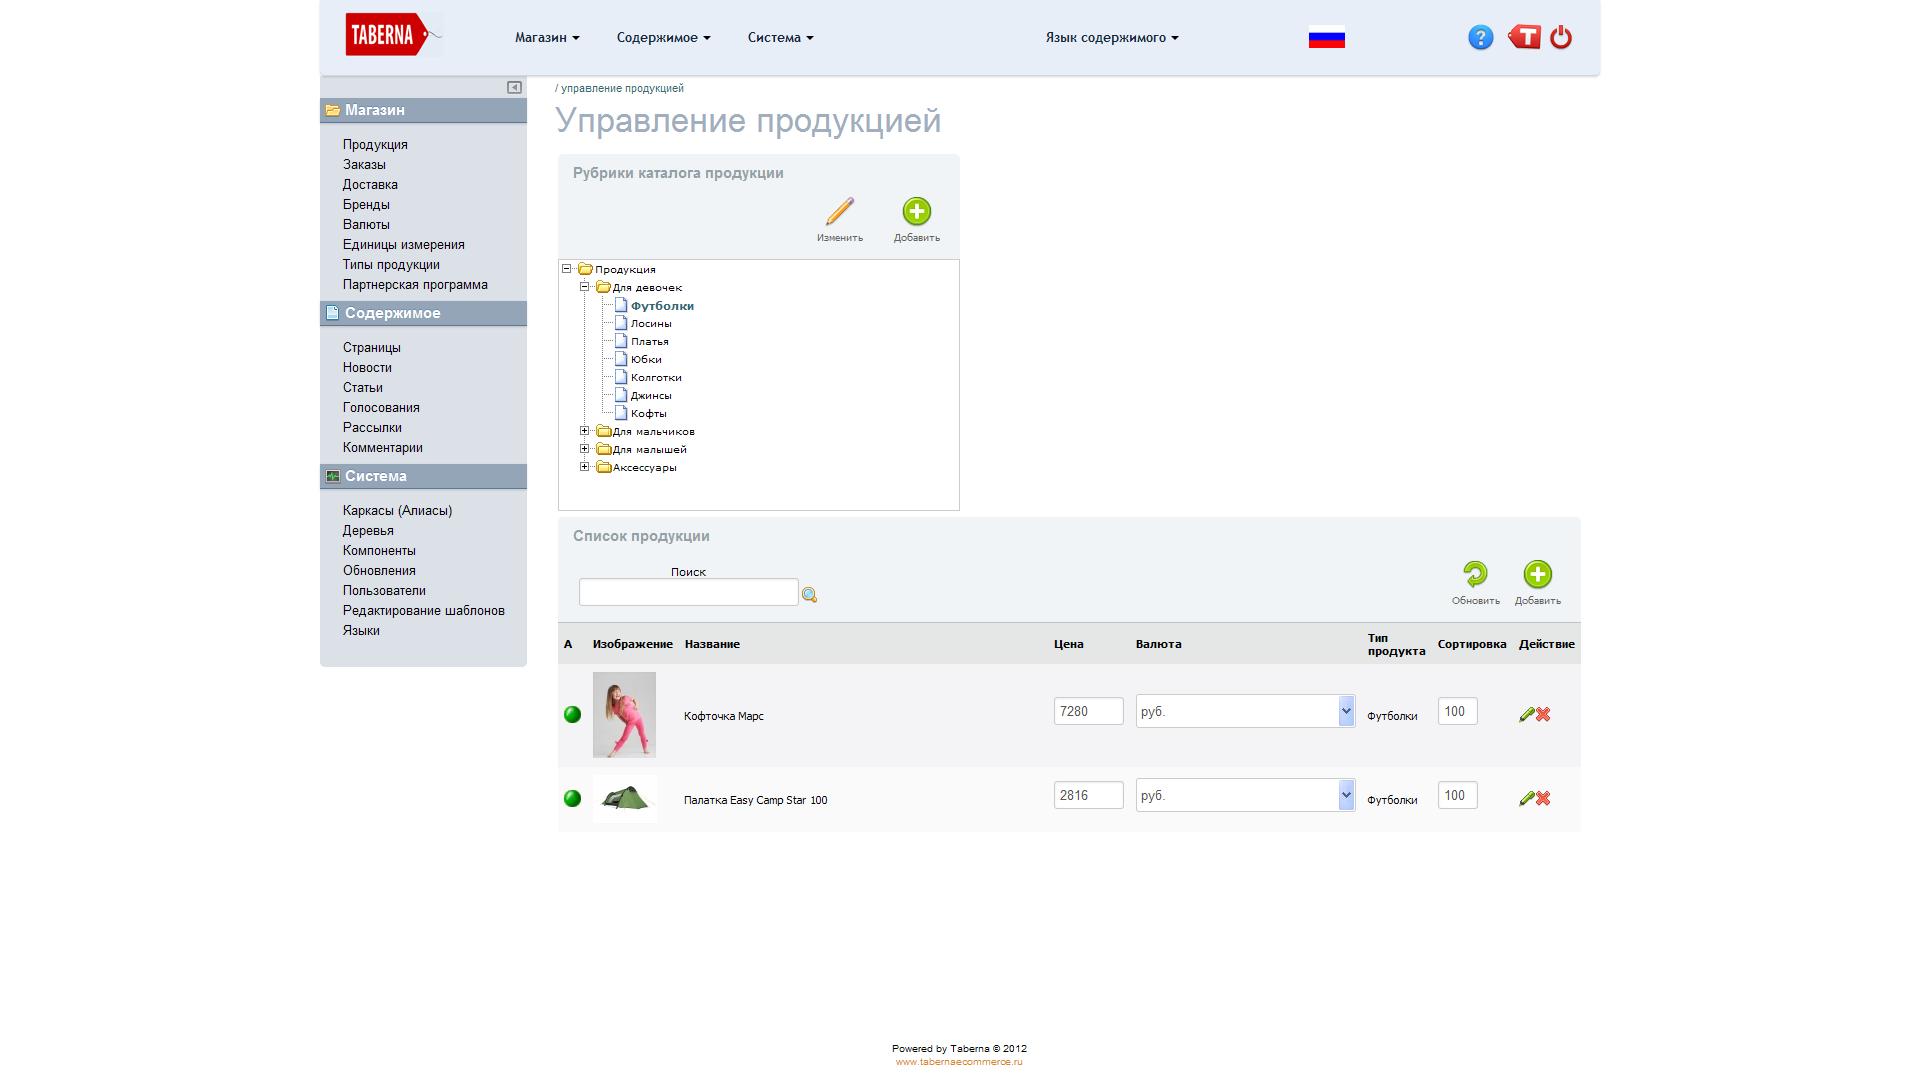Screen dimensions: 1920x1080
Task: Delete the Кофточка Марс product with the red X
Action: tap(1544, 715)
